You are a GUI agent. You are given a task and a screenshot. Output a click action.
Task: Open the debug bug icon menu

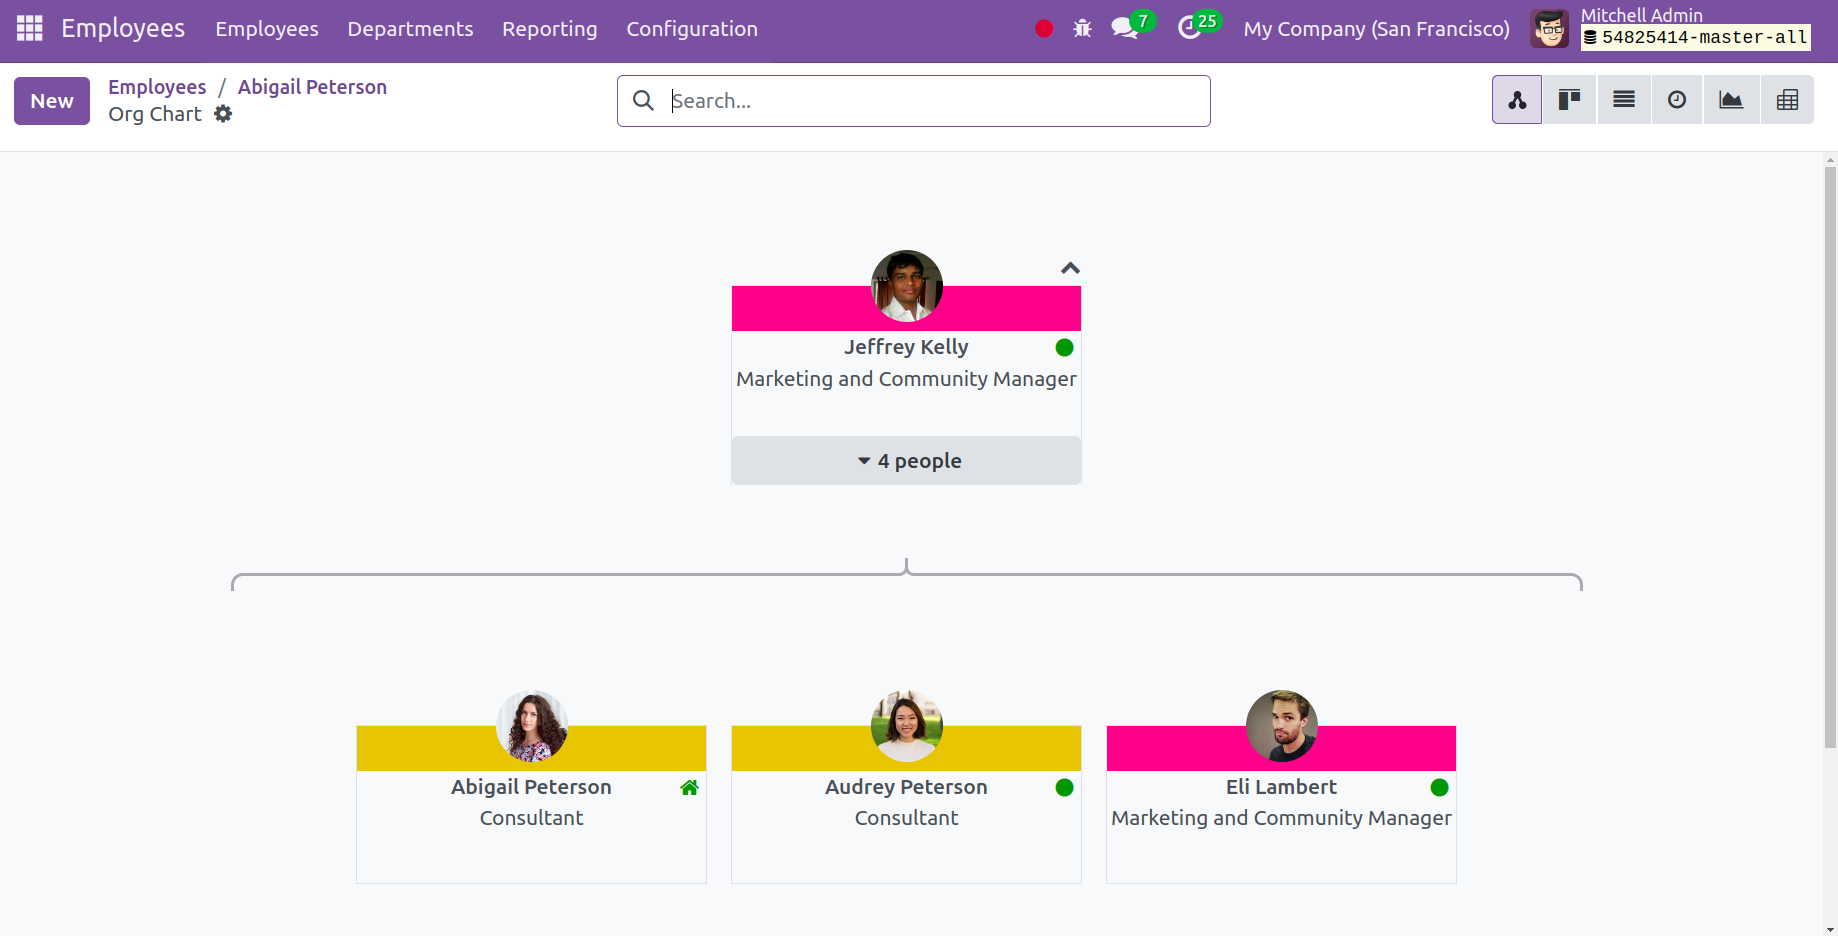pos(1083,29)
